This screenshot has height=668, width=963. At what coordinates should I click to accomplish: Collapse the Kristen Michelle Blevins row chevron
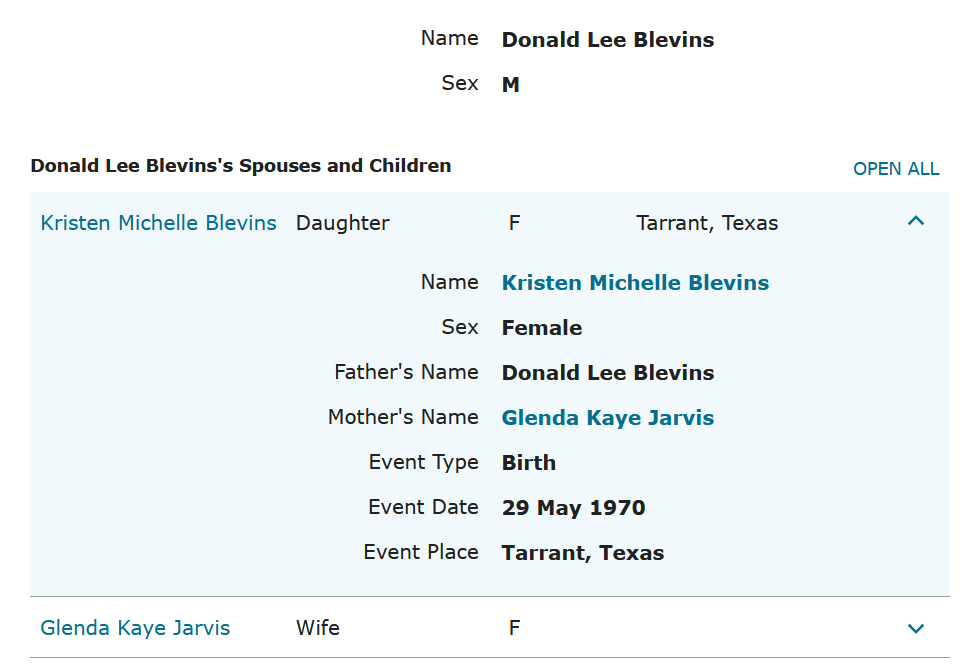[x=915, y=222]
